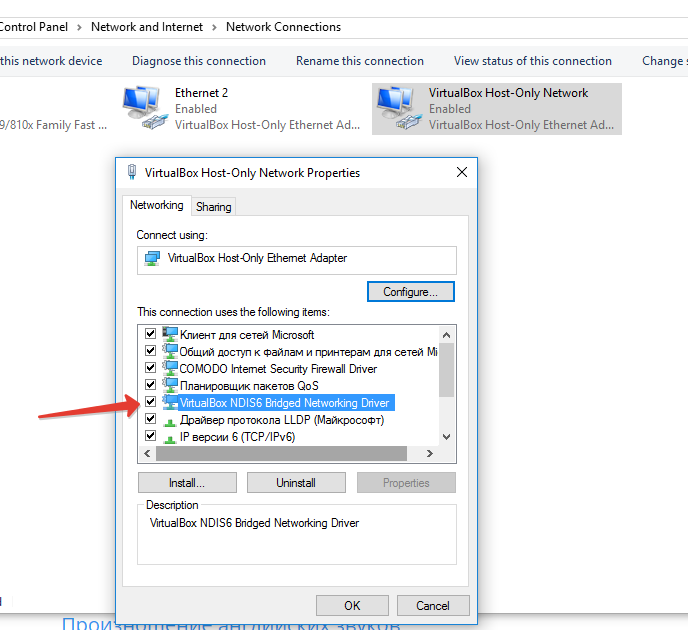The image size is (688, 630).
Task: Click Network Connections breadcrumb
Action: click(x=283, y=27)
